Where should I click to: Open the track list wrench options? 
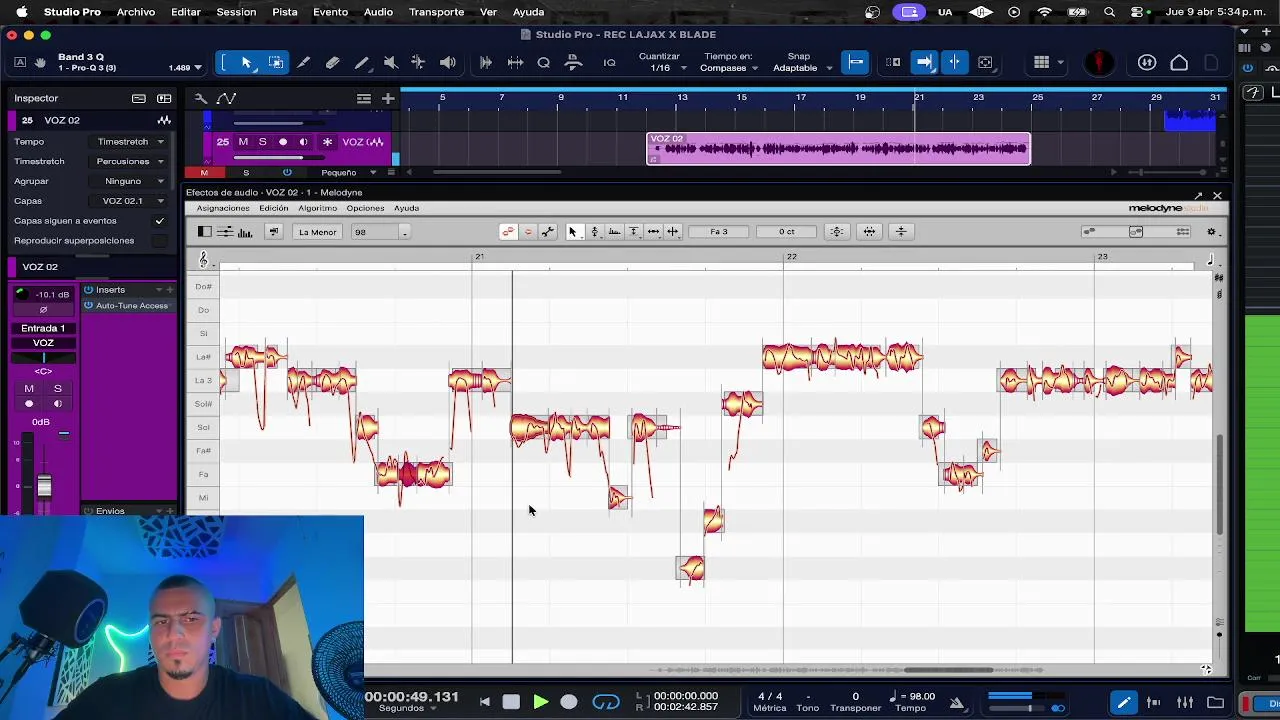[200, 98]
